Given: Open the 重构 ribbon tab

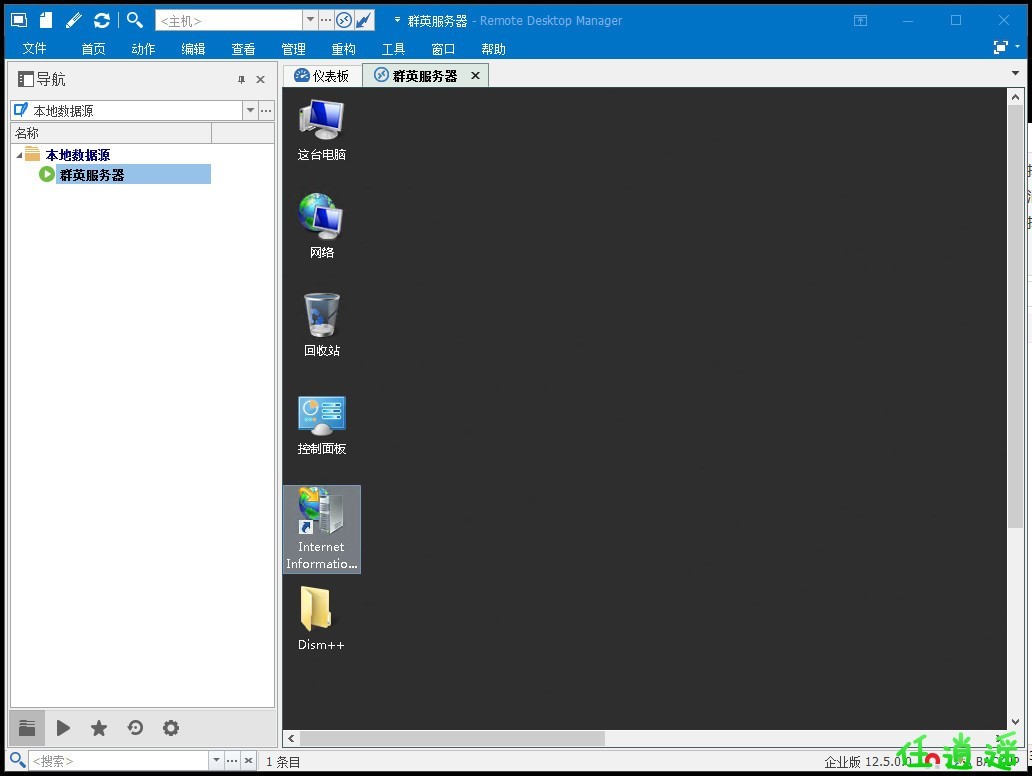Looking at the screenshot, I should coord(343,49).
